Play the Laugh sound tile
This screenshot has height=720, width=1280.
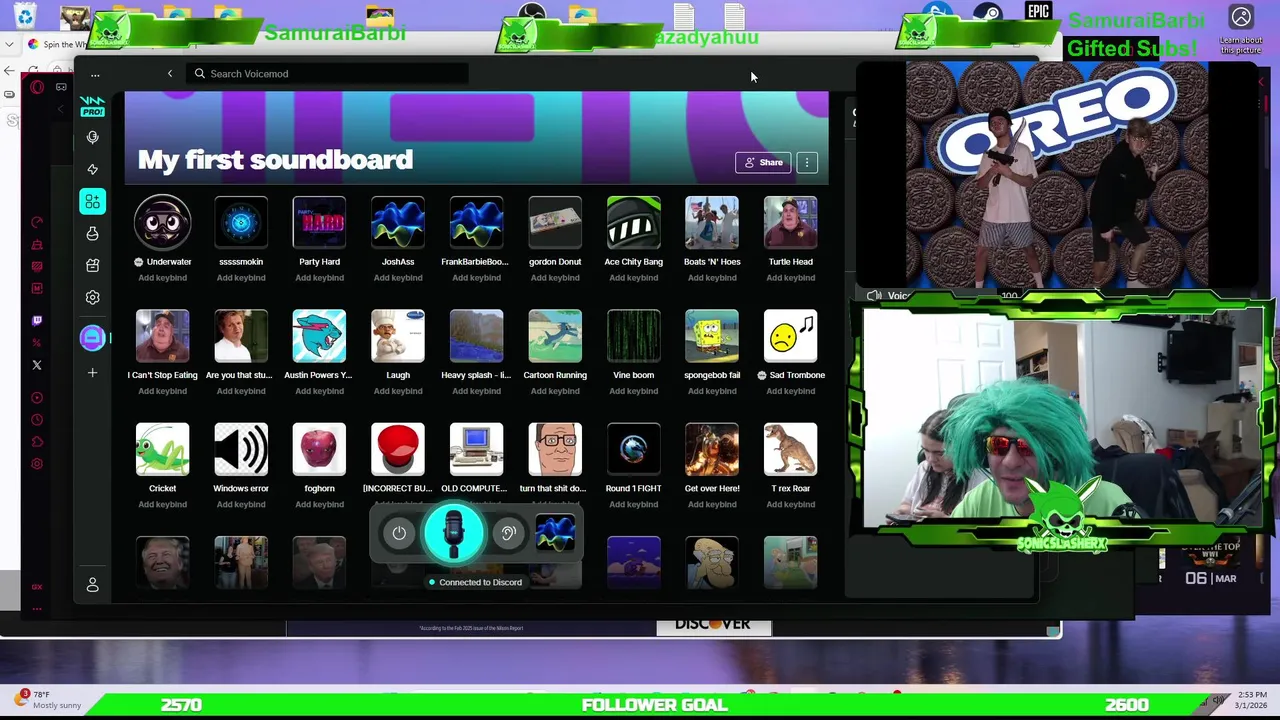398,336
